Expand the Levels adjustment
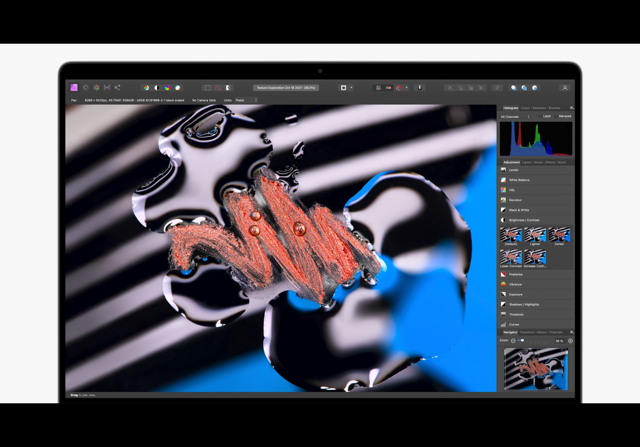 pyautogui.click(x=536, y=170)
